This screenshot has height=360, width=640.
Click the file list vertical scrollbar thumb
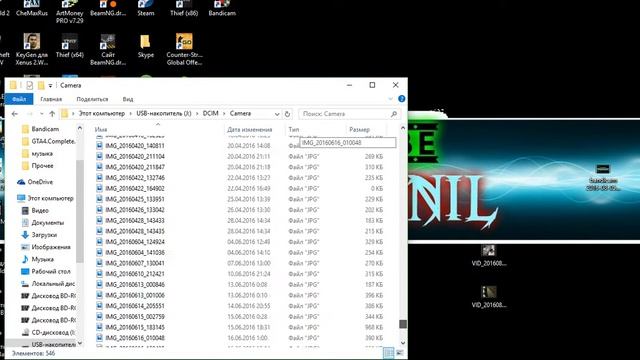coord(403,324)
